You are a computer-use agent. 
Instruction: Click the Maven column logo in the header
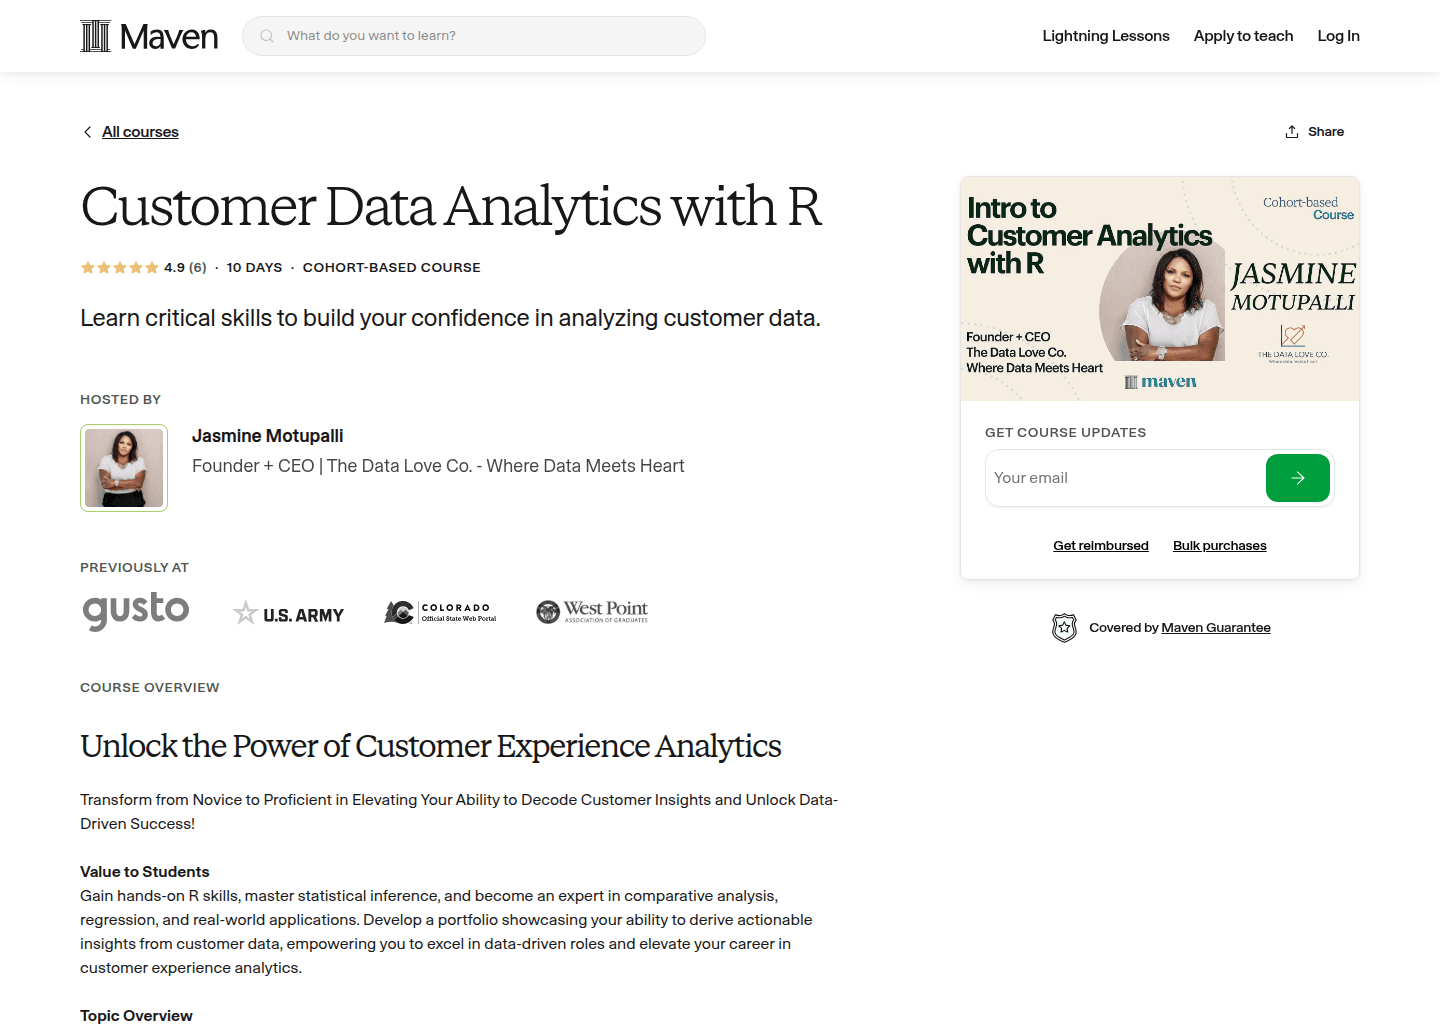[96, 35]
